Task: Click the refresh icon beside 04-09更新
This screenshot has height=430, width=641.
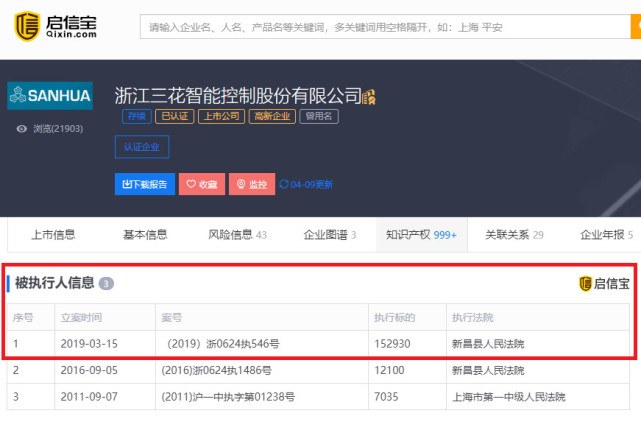Action: 284,184
